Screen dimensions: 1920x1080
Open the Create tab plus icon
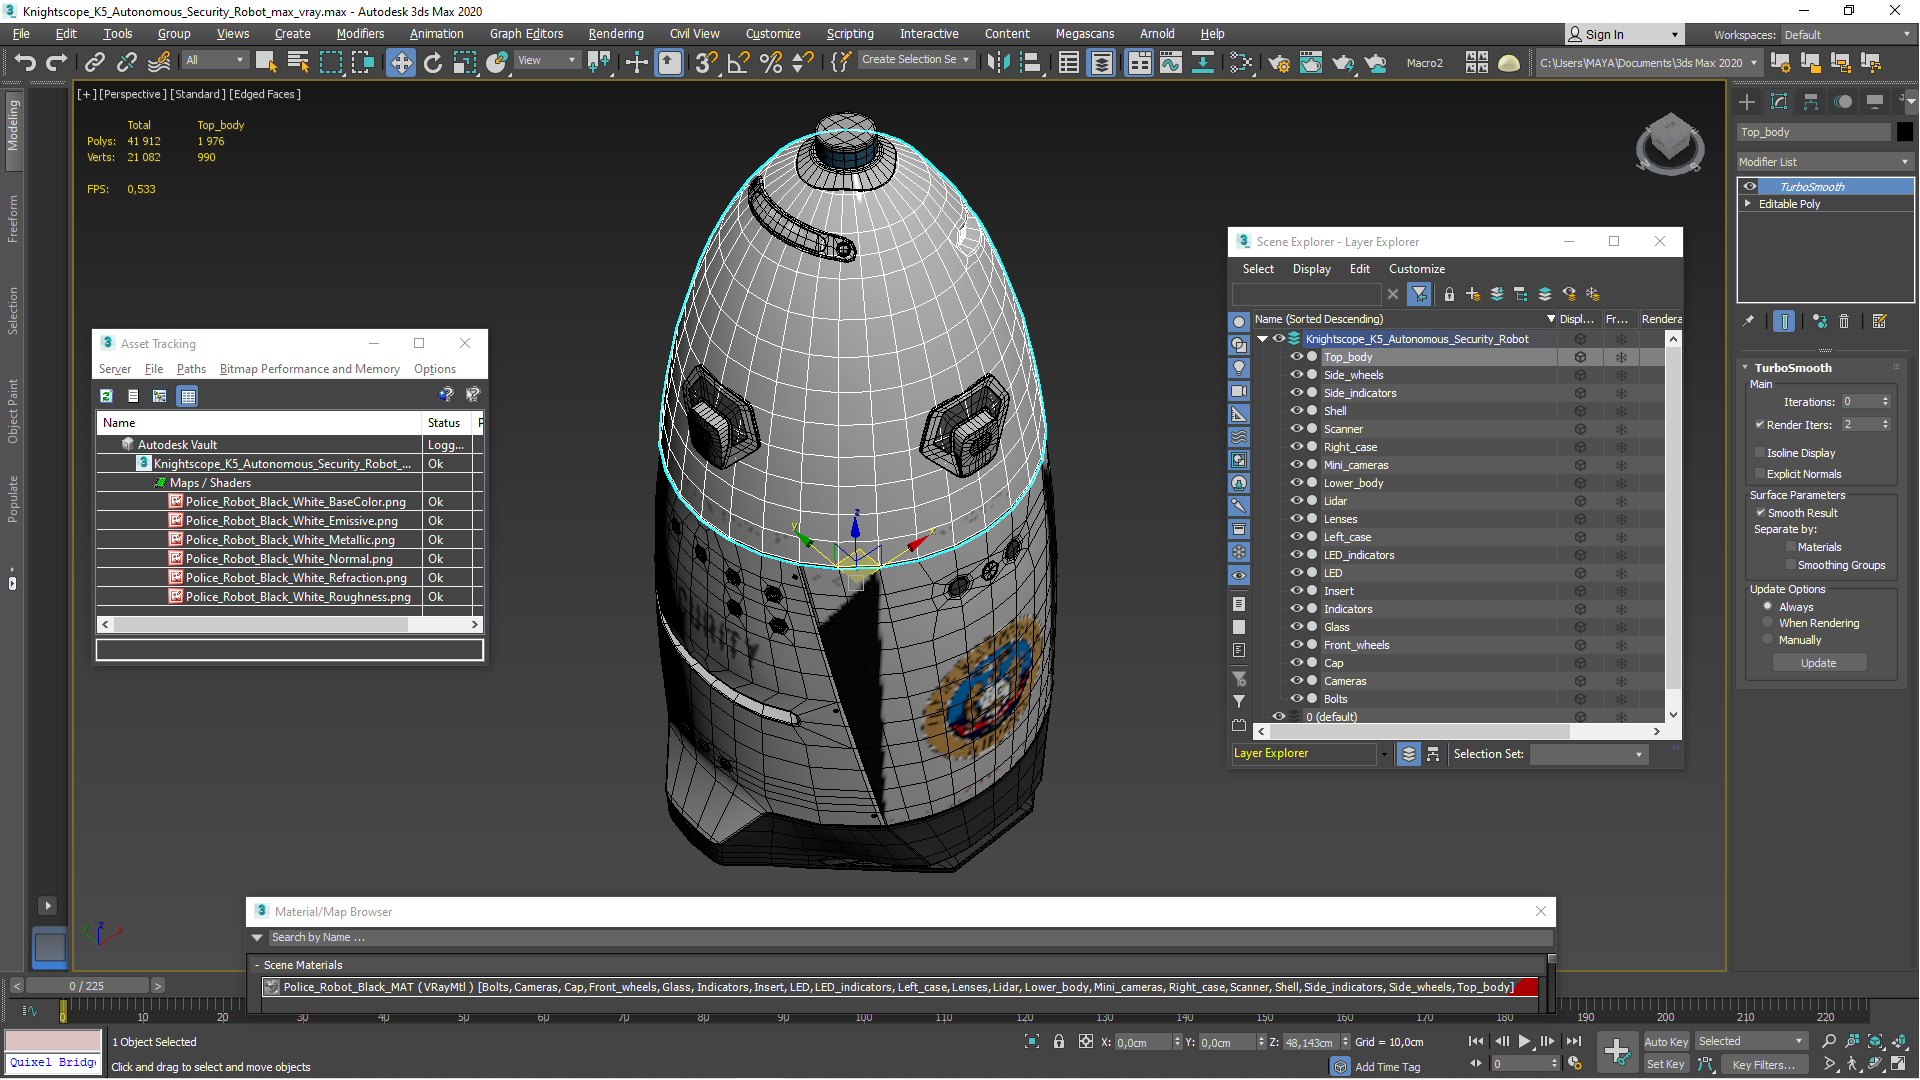point(1747,102)
